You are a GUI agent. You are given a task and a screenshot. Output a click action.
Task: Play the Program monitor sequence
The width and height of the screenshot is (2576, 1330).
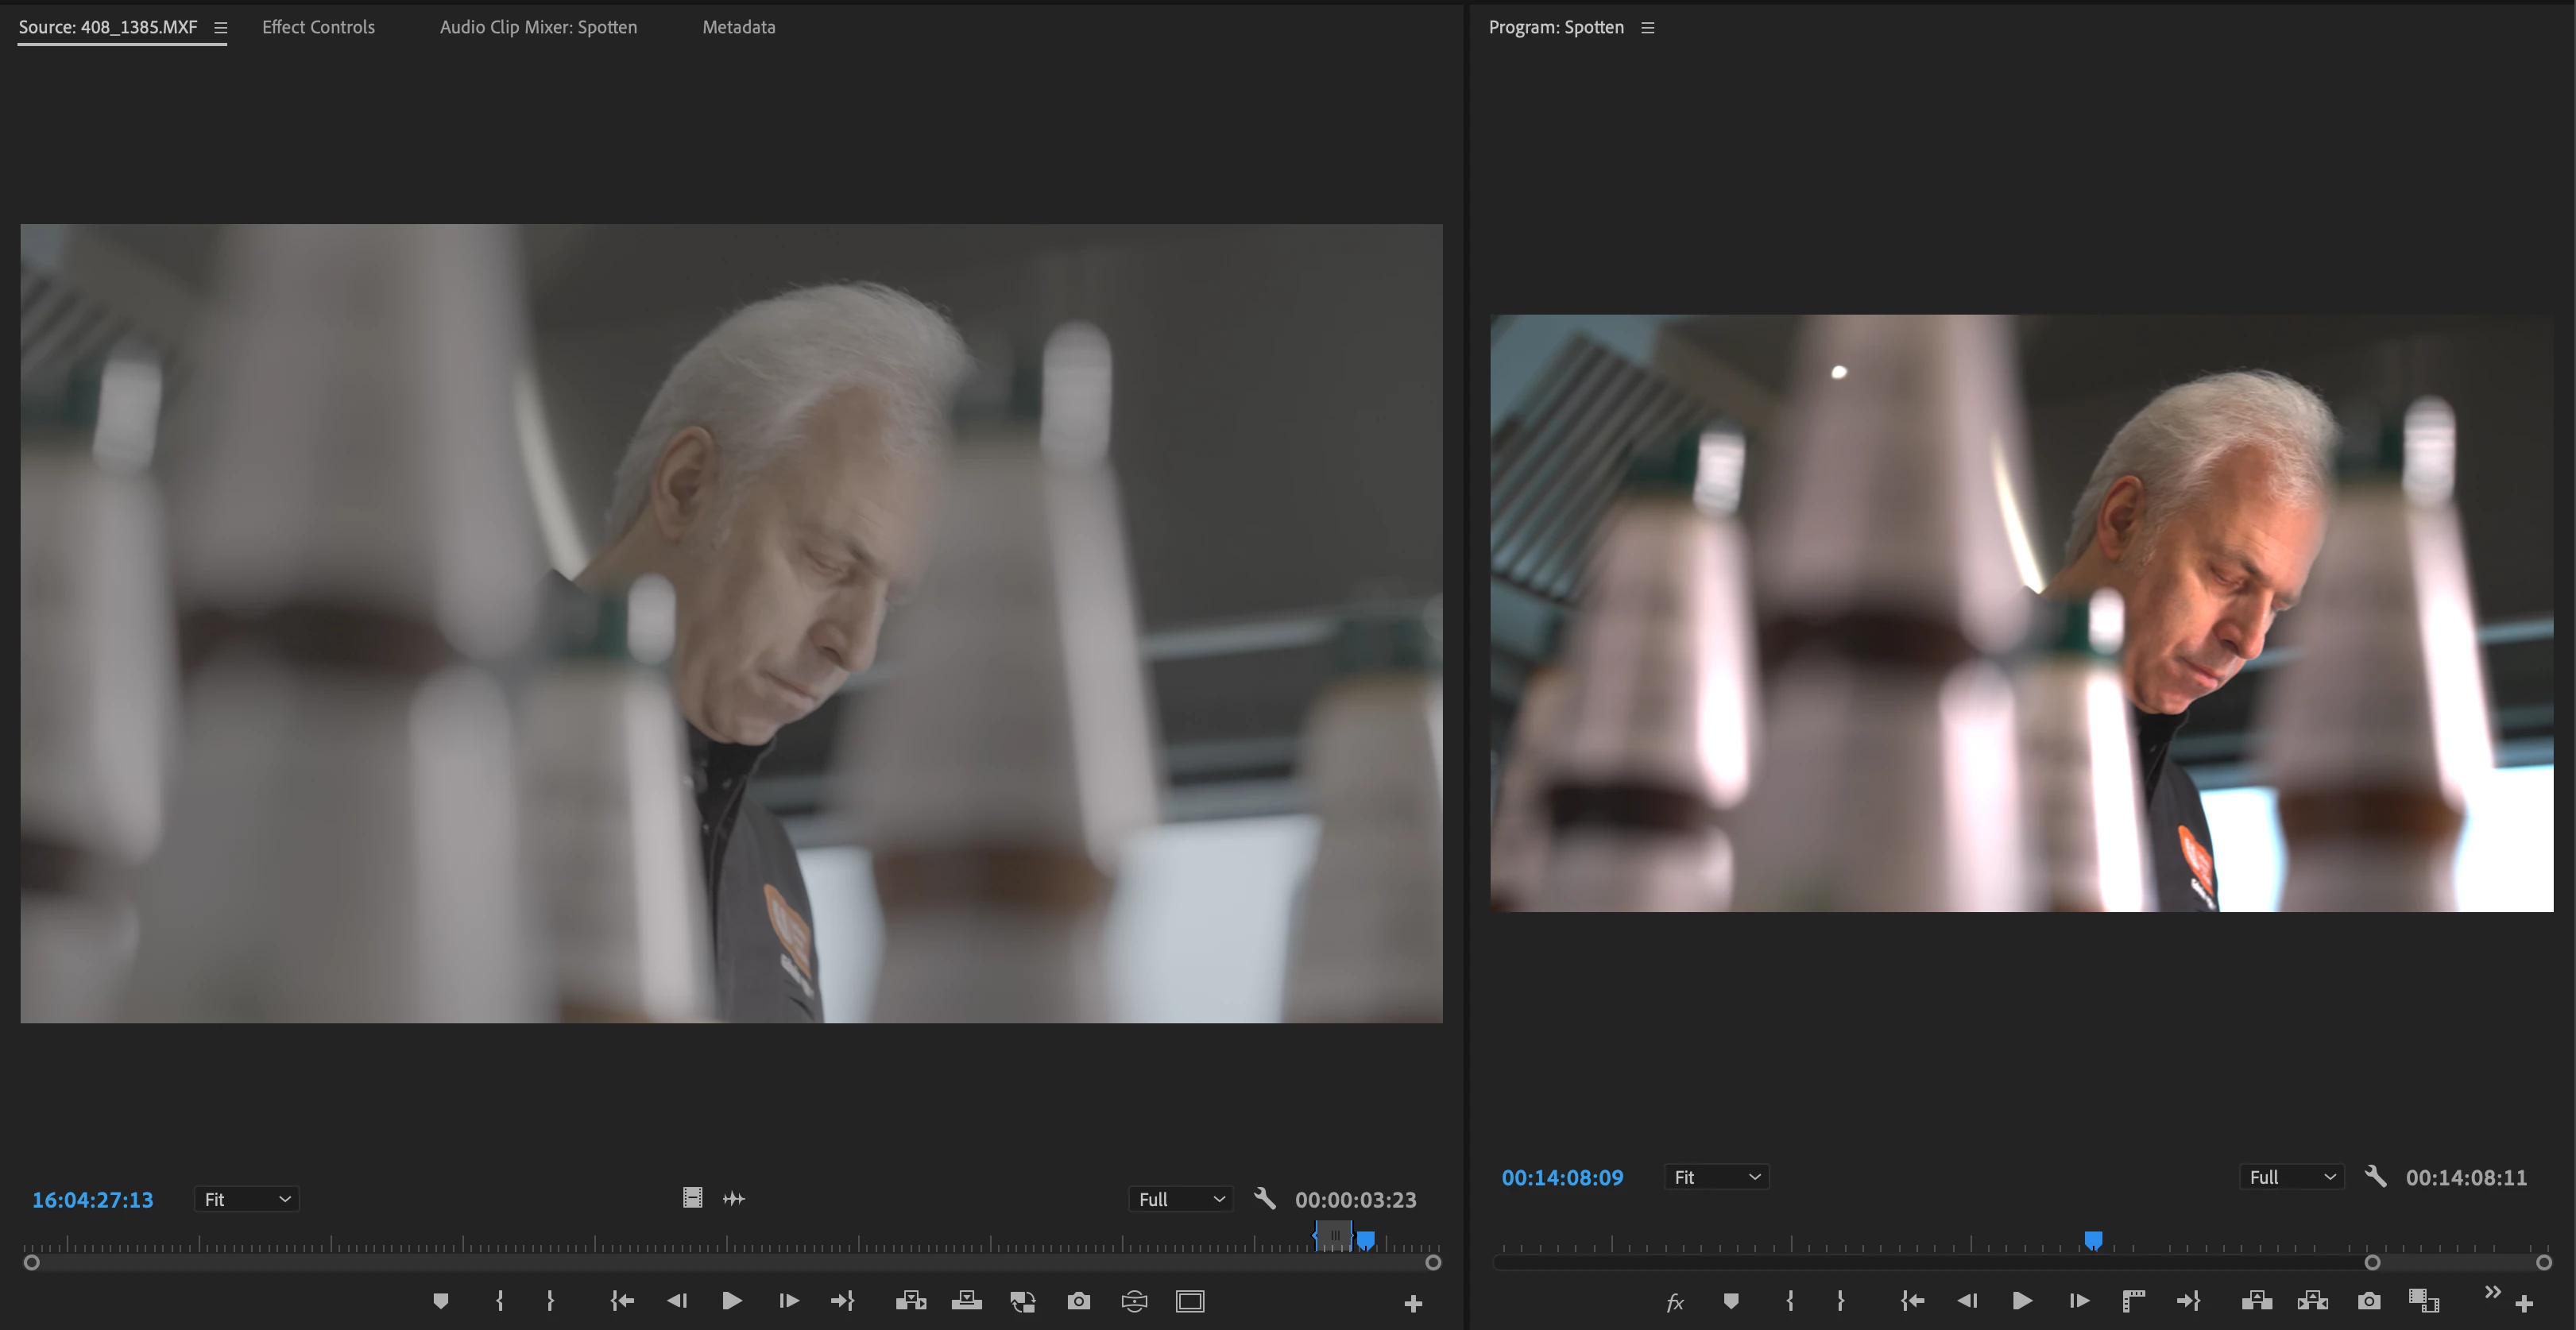(2021, 1301)
